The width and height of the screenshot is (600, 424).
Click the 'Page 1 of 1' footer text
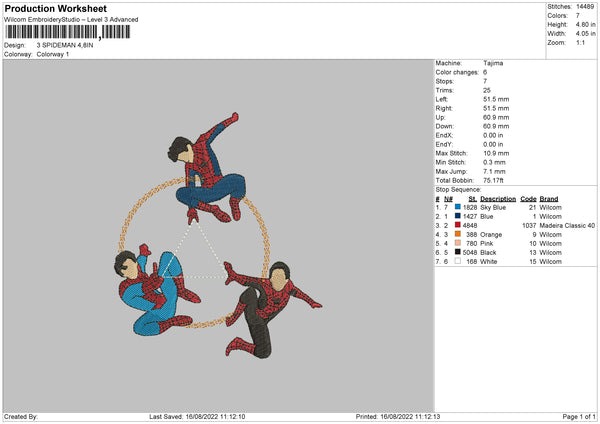tap(579, 417)
